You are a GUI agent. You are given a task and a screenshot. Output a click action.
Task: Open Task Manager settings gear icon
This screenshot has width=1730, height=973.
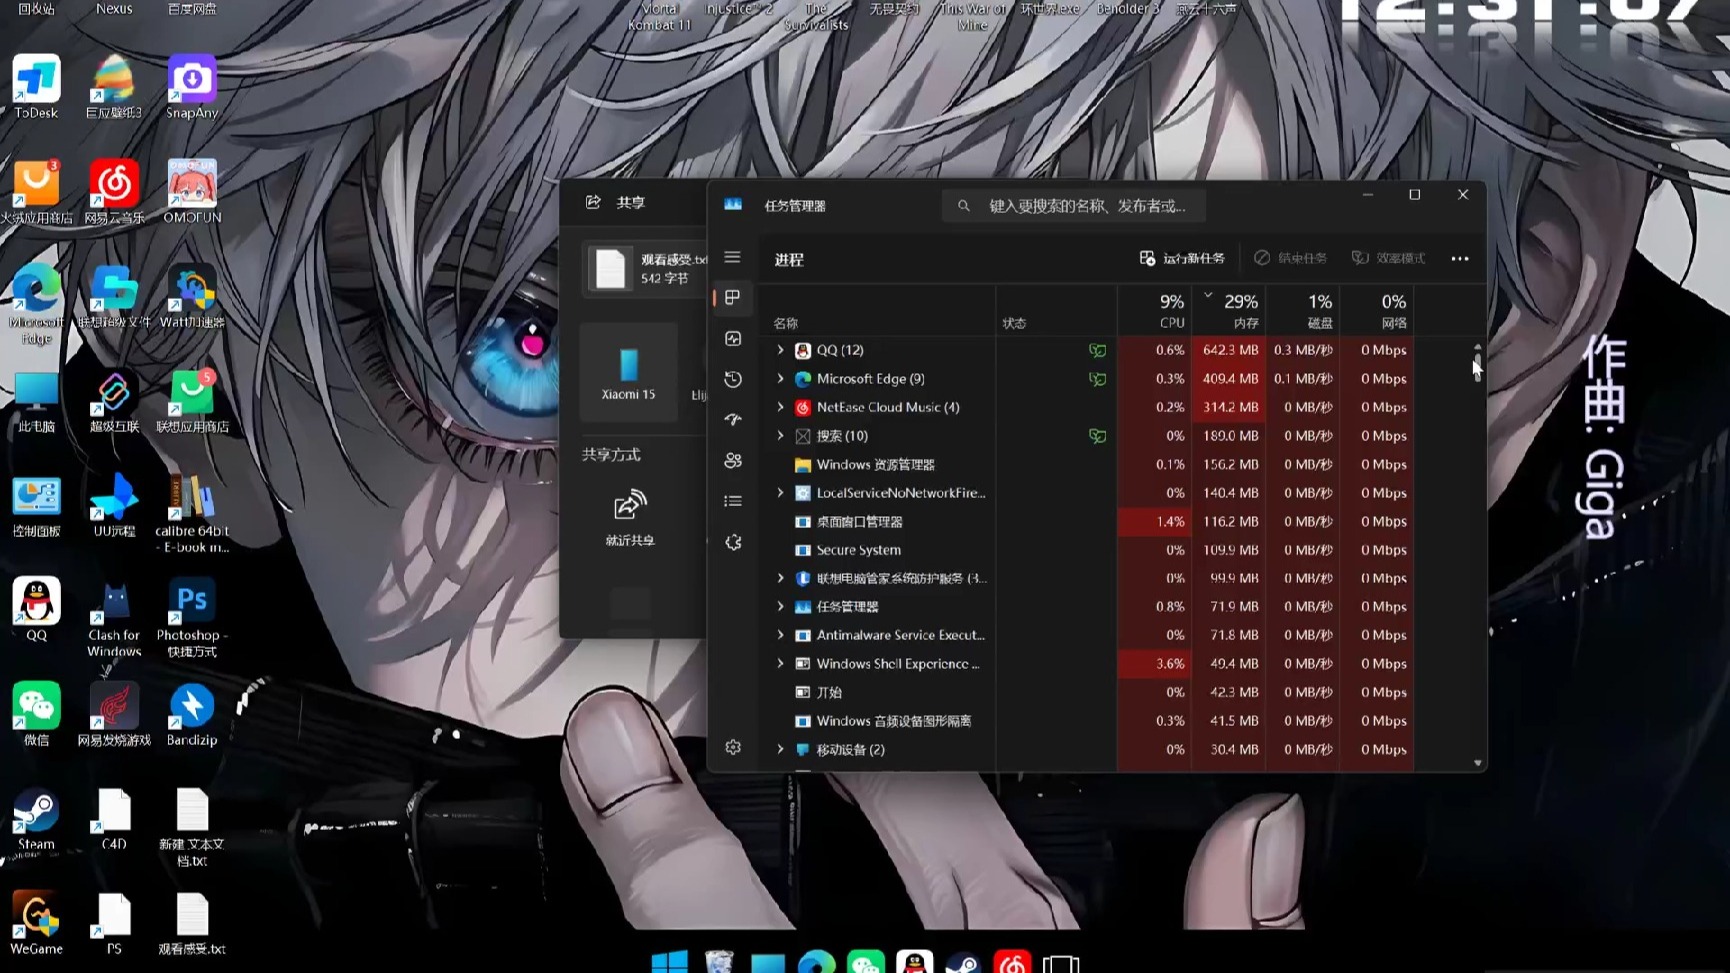tap(732, 747)
